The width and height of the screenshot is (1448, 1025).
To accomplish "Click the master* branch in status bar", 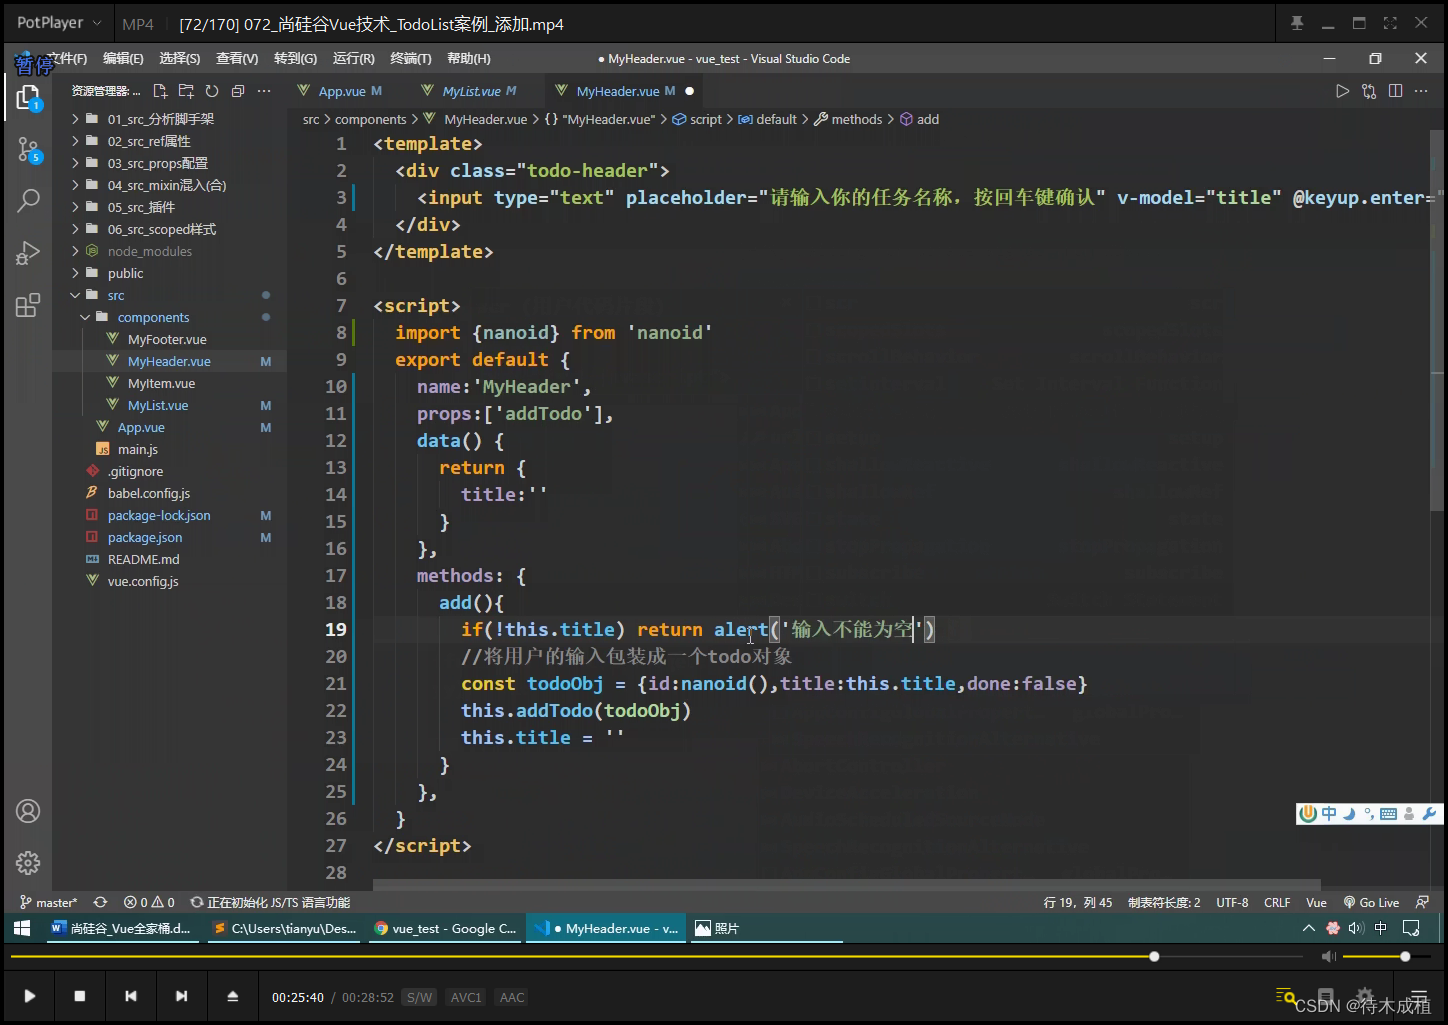I will 48,902.
